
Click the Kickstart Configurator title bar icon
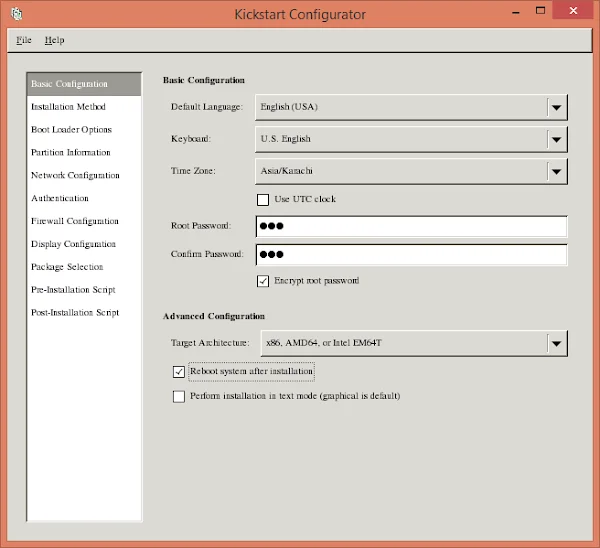click(x=17, y=14)
